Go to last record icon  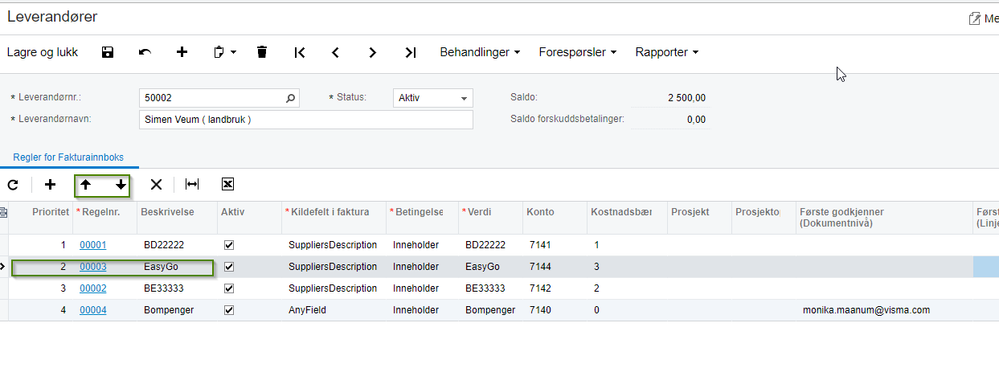pos(410,52)
